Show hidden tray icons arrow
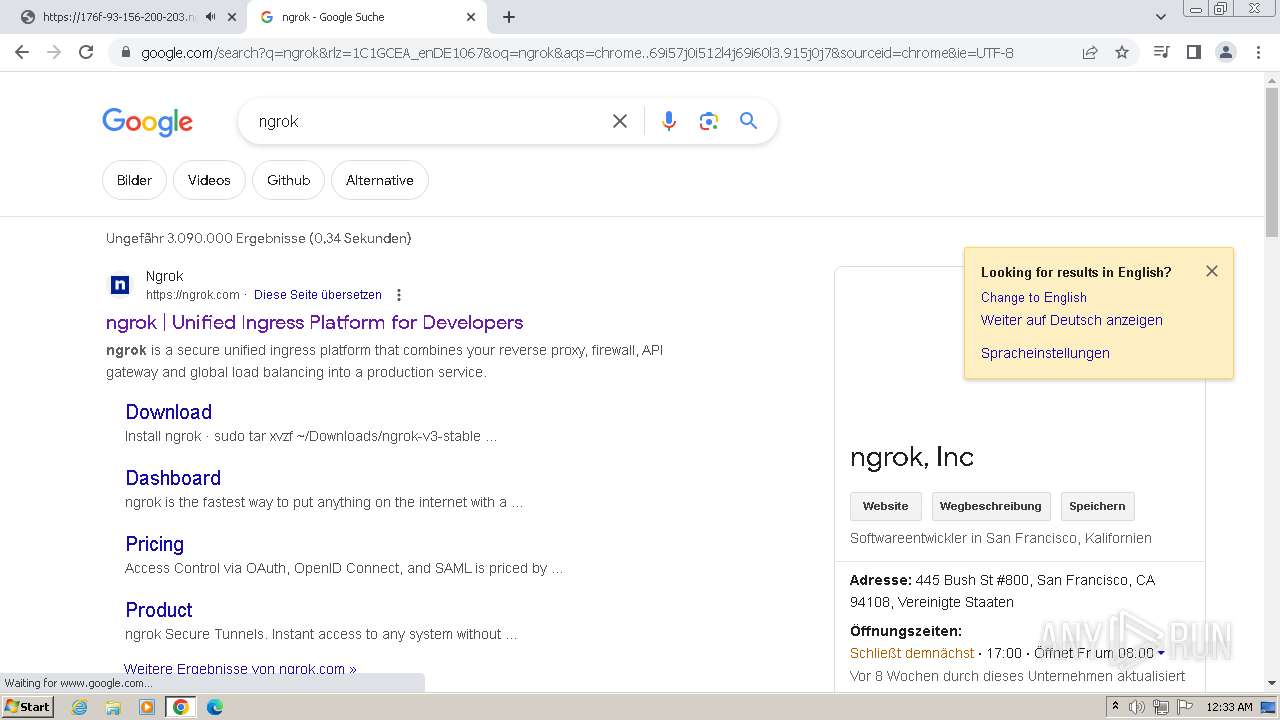 [x=1115, y=707]
